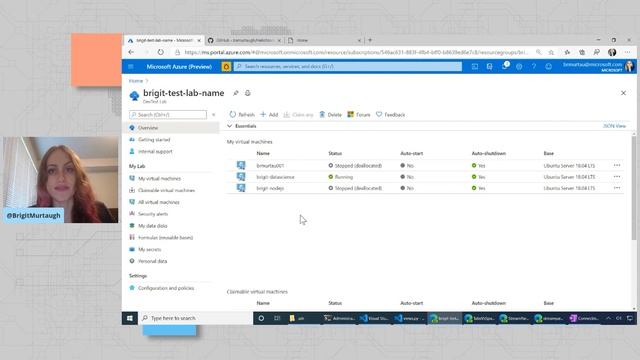This screenshot has height=360, width=640.
Task: Open the notifications bell in Azure header
Action: pos(504,67)
